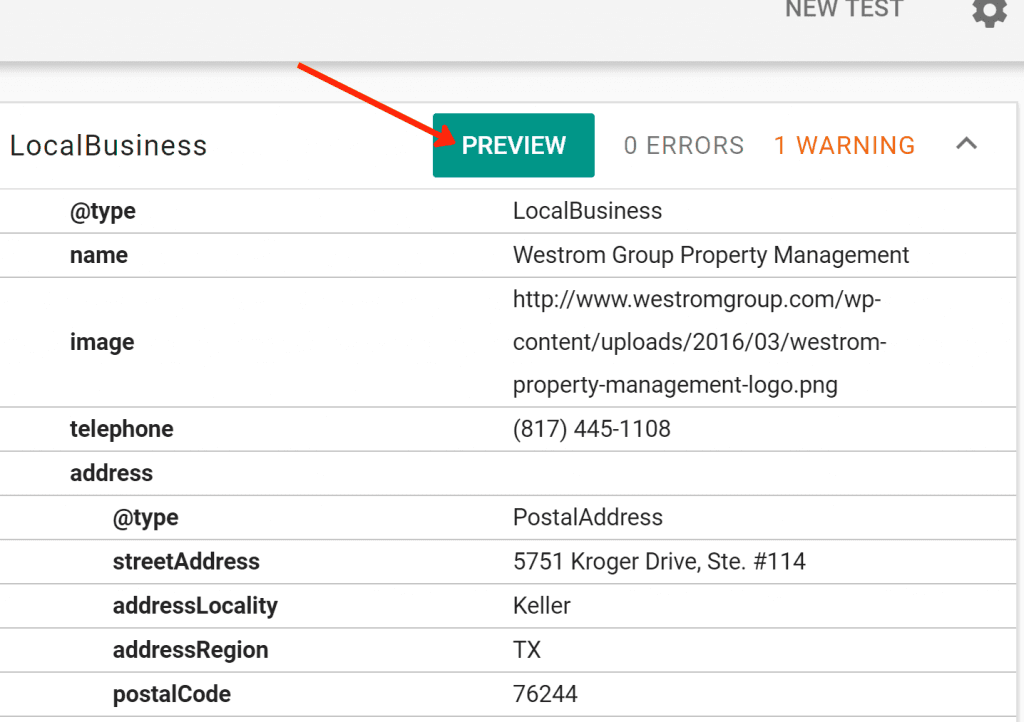Click the telephone property label
The height and width of the screenshot is (722, 1024).
pos(121,429)
